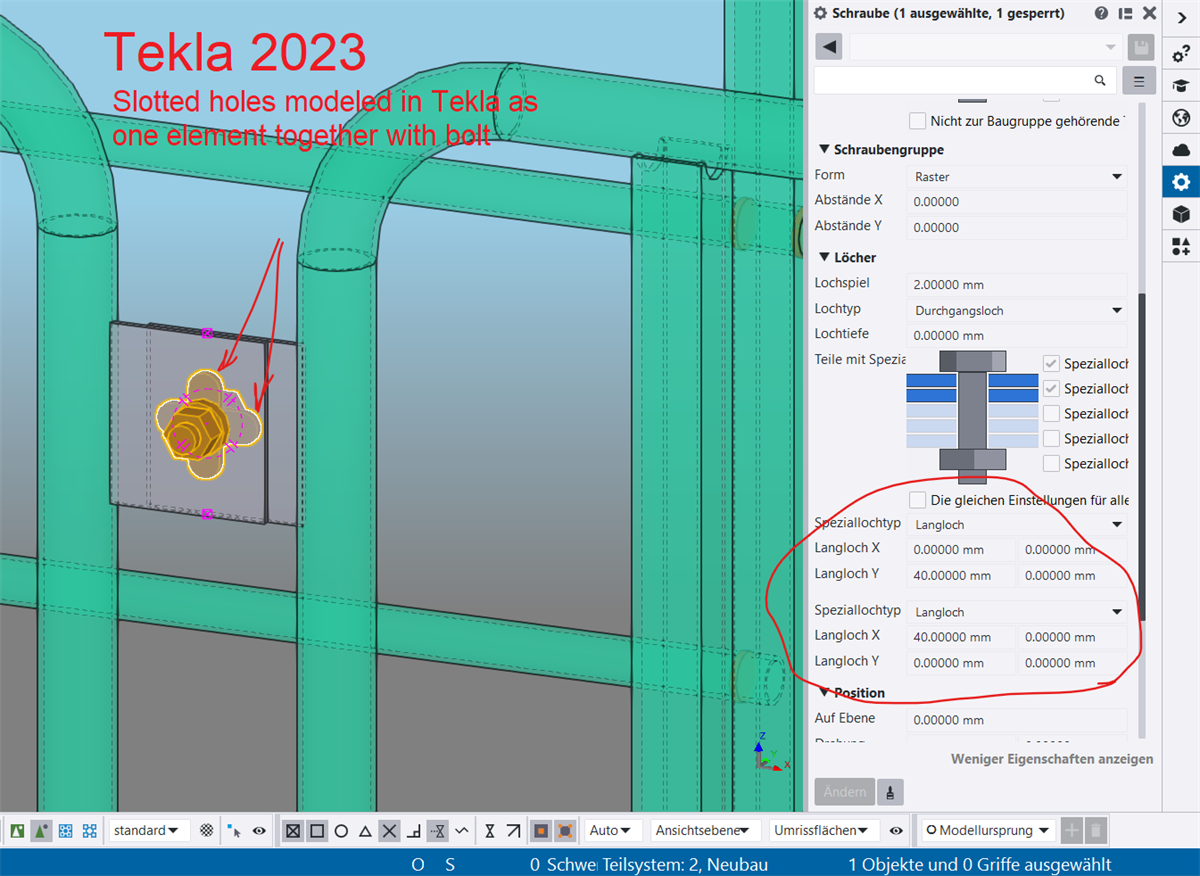The image size is (1200, 876).
Task: Open the cloud sidebar icon
Action: [1181, 149]
